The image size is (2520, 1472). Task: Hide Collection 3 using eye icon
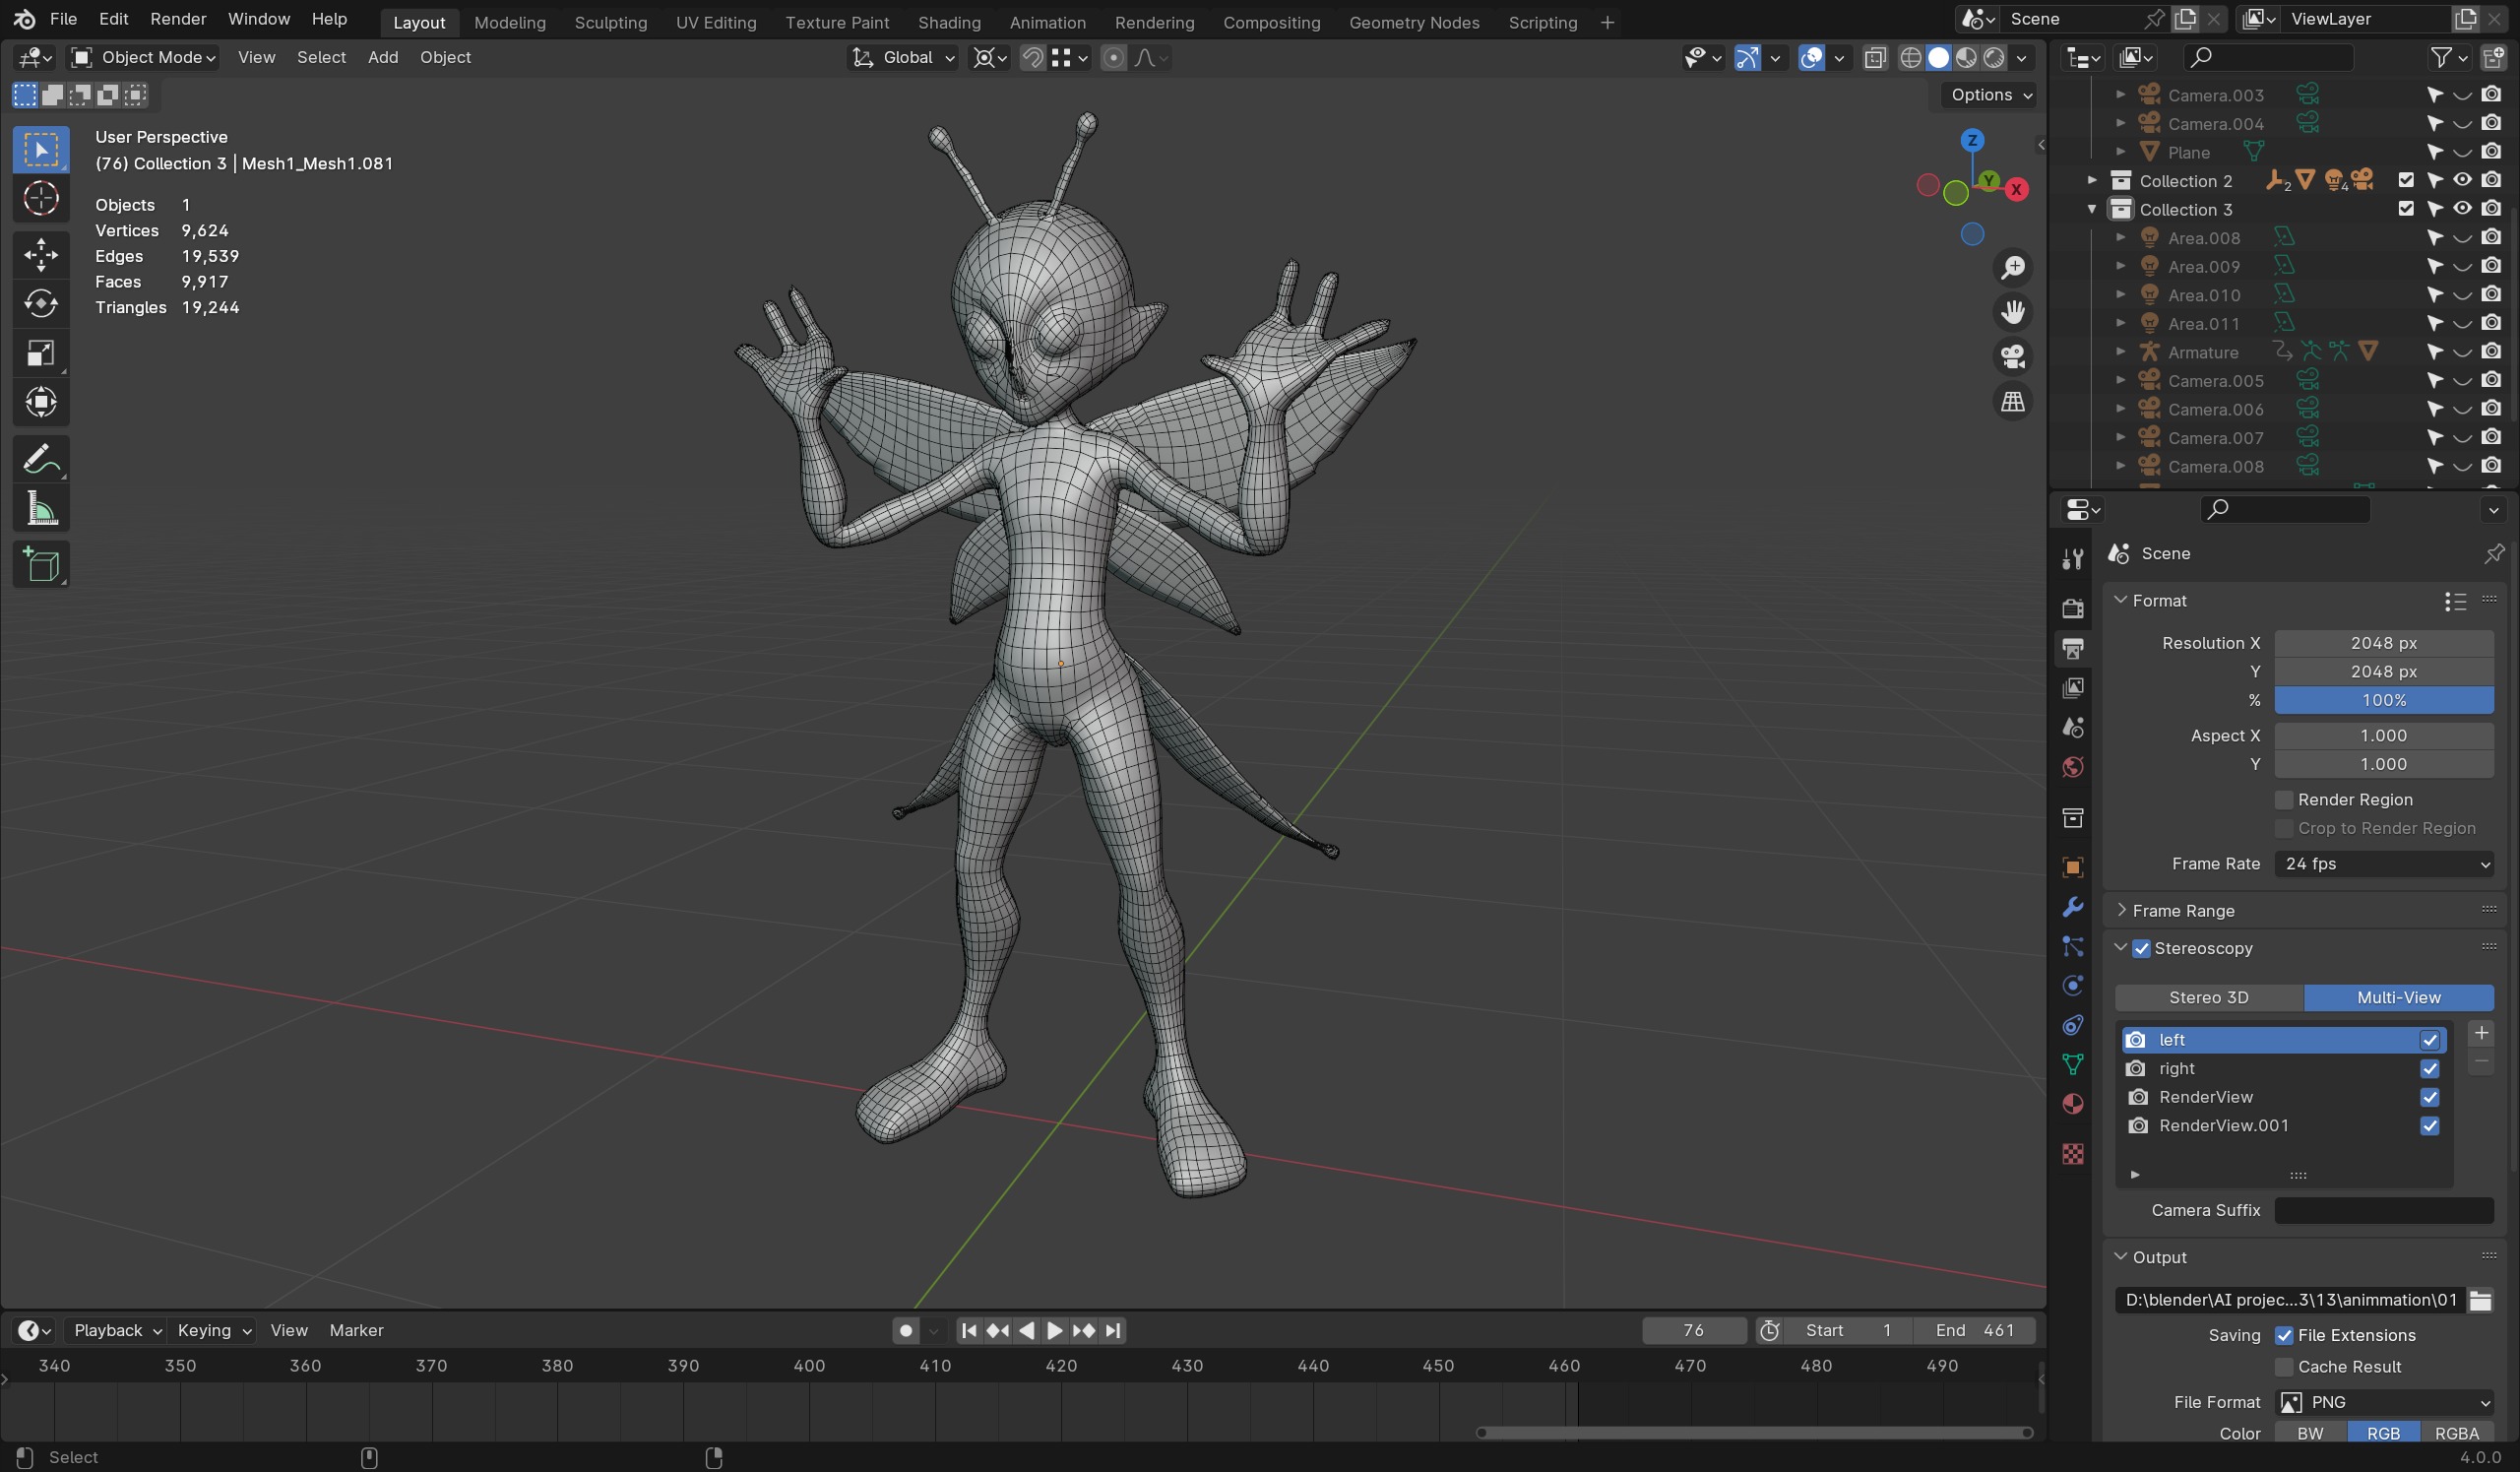(x=2462, y=209)
